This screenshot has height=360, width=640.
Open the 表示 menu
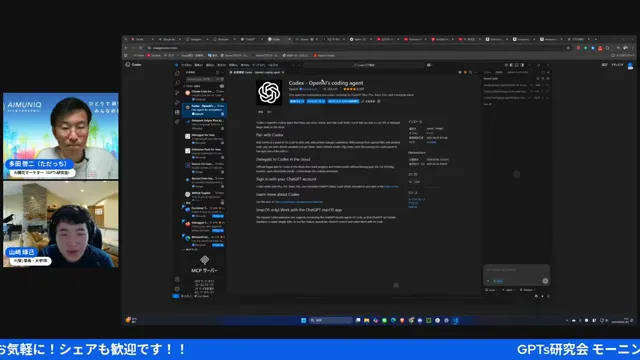pyautogui.click(x=222, y=65)
